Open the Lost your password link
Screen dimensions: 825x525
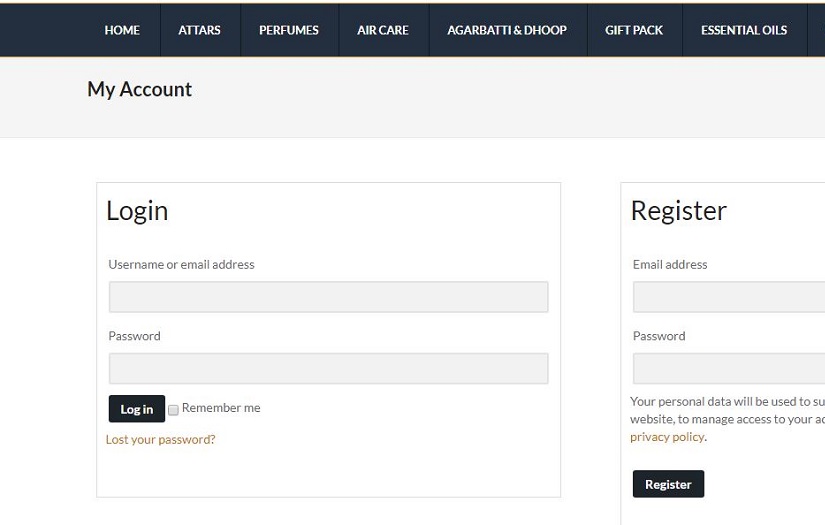point(160,439)
